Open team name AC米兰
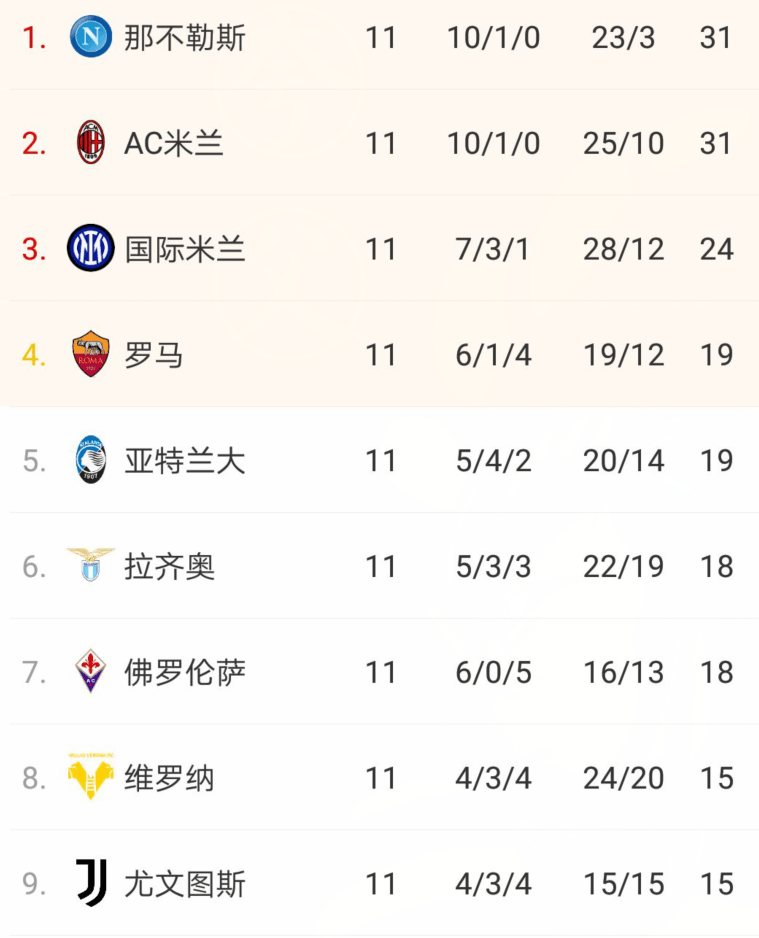This screenshot has width=759, height=938. point(173,144)
